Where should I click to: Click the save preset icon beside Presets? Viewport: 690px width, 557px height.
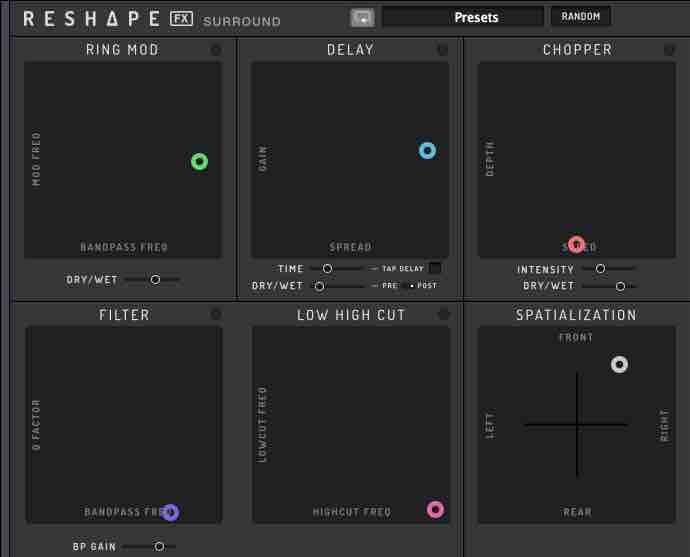coord(362,18)
